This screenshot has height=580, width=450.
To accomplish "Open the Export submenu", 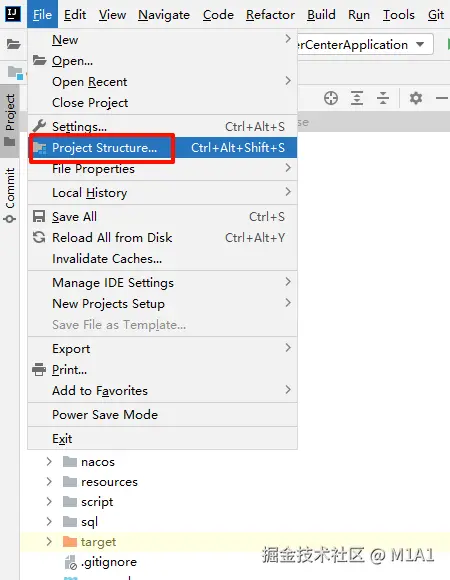I will click(162, 348).
